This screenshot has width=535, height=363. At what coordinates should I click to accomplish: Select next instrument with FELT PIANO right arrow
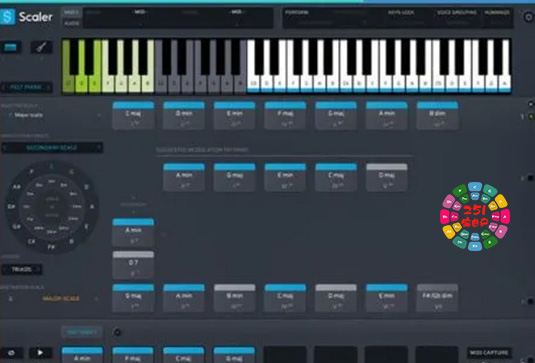pyautogui.click(x=48, y=88)
